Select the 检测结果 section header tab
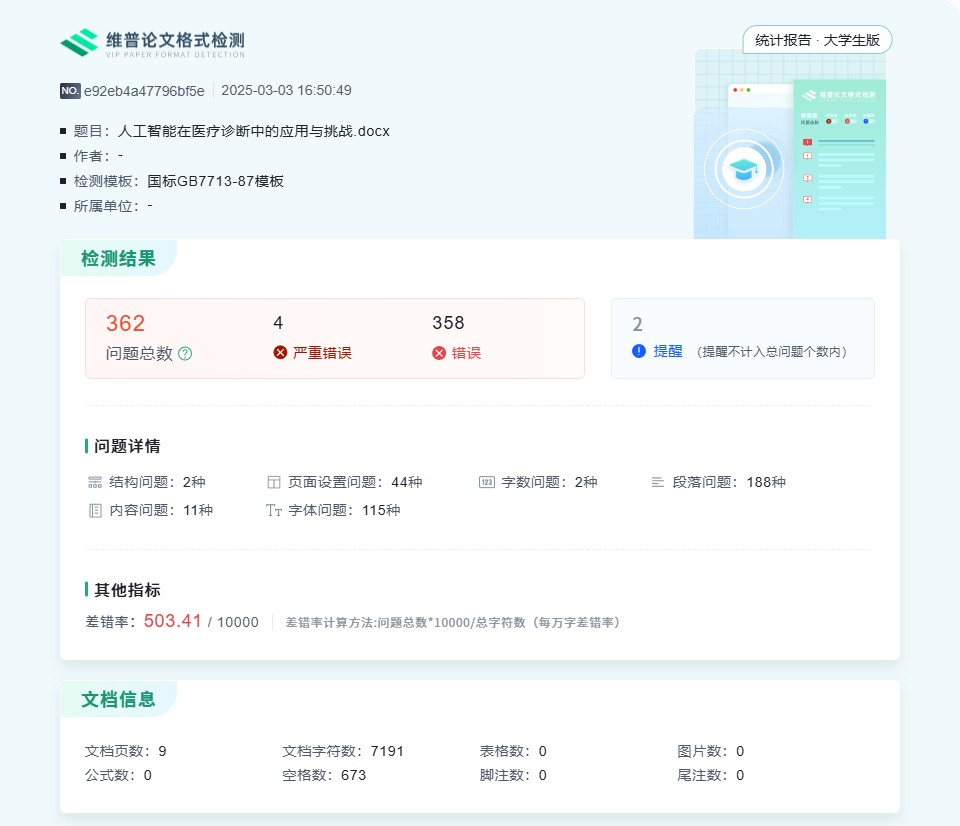The height and width of the screenshot is (826, 960). 118,259
